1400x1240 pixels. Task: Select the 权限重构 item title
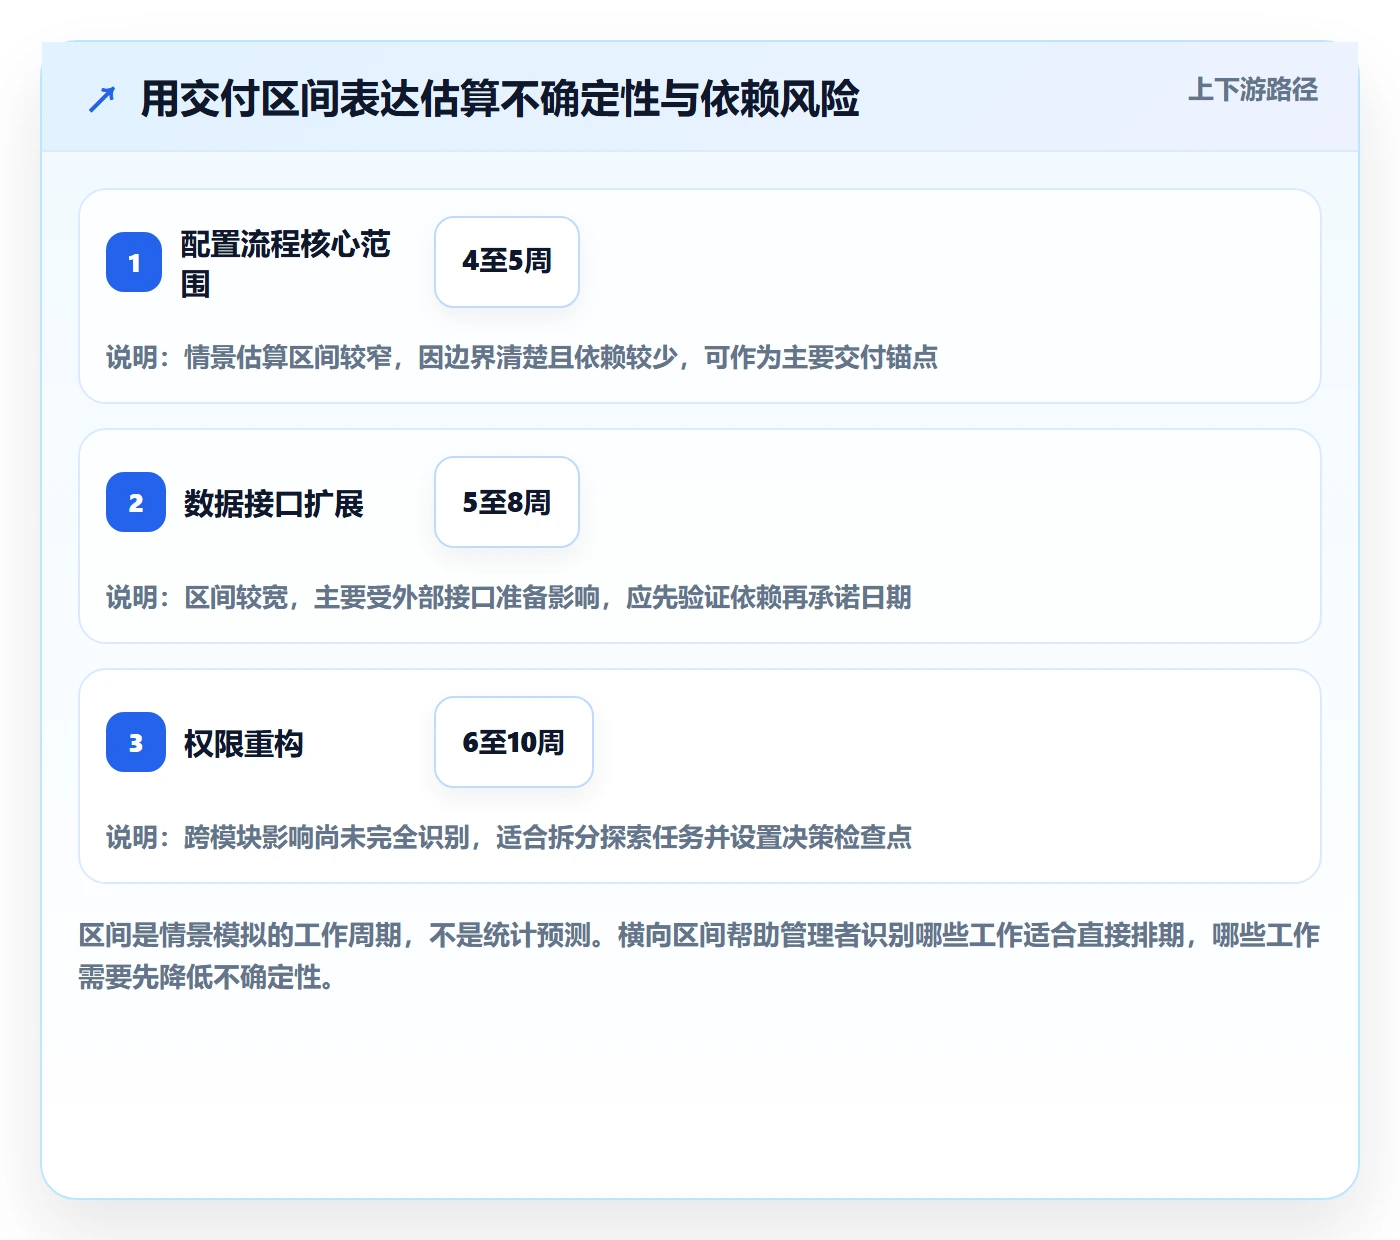[244, 743]
